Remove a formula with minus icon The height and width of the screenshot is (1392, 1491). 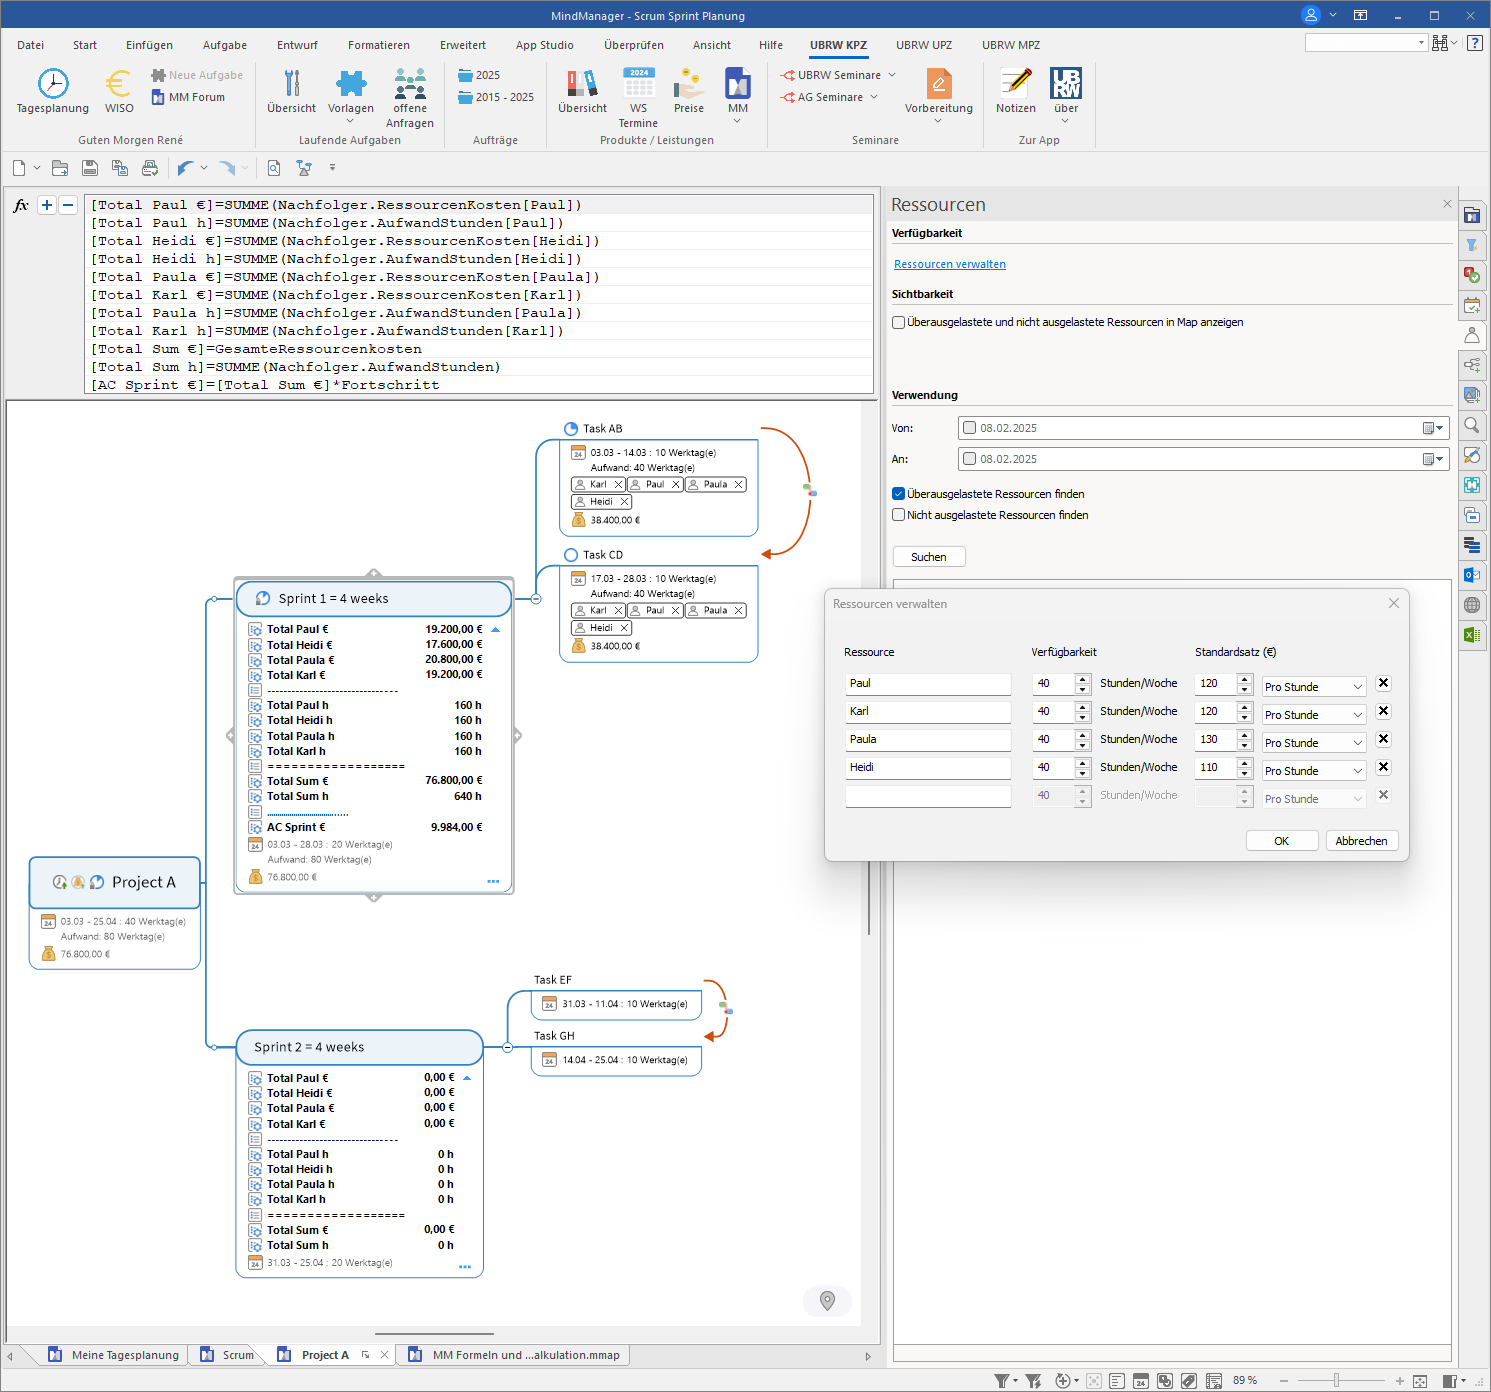[68, 205]
